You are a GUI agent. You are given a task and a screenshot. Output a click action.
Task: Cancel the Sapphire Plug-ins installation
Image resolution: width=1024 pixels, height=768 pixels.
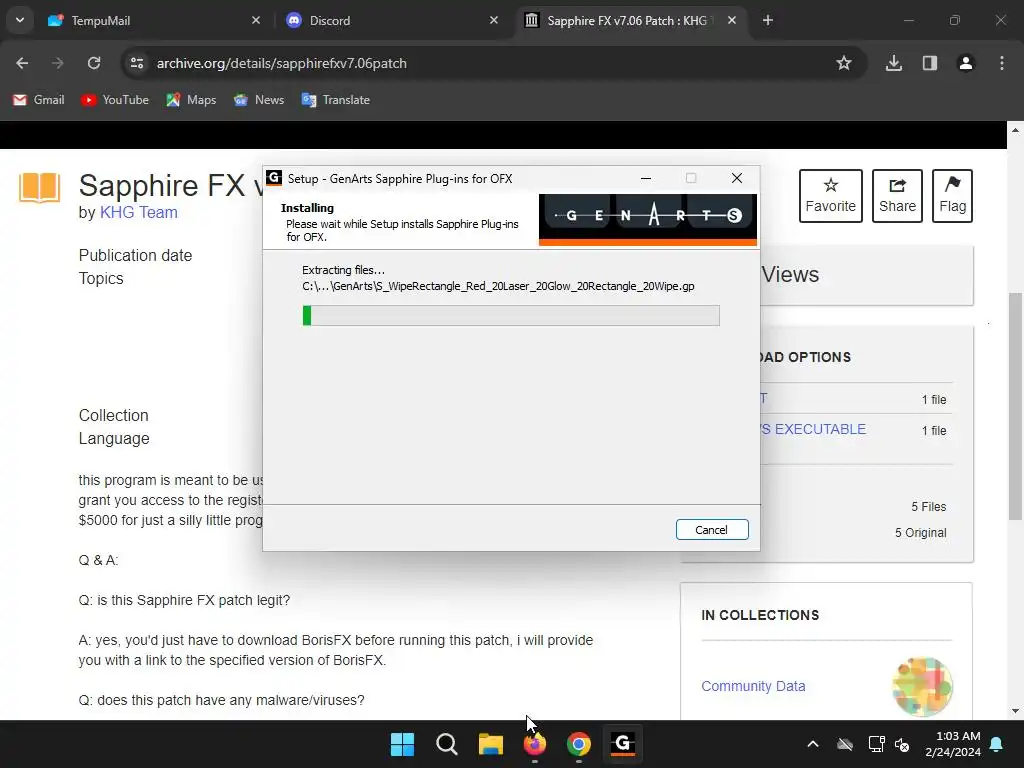coord(712,530)
